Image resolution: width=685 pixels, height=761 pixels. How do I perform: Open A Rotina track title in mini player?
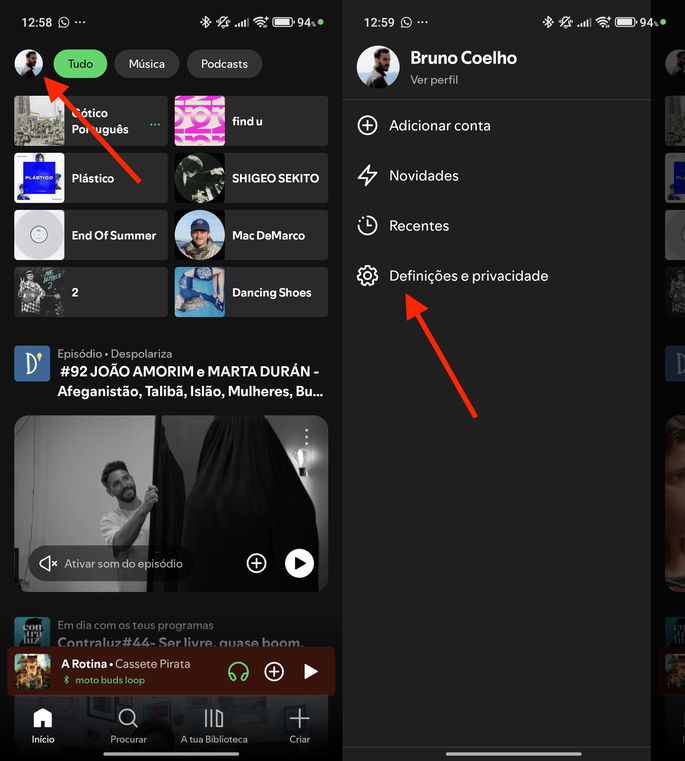(84, 664)
